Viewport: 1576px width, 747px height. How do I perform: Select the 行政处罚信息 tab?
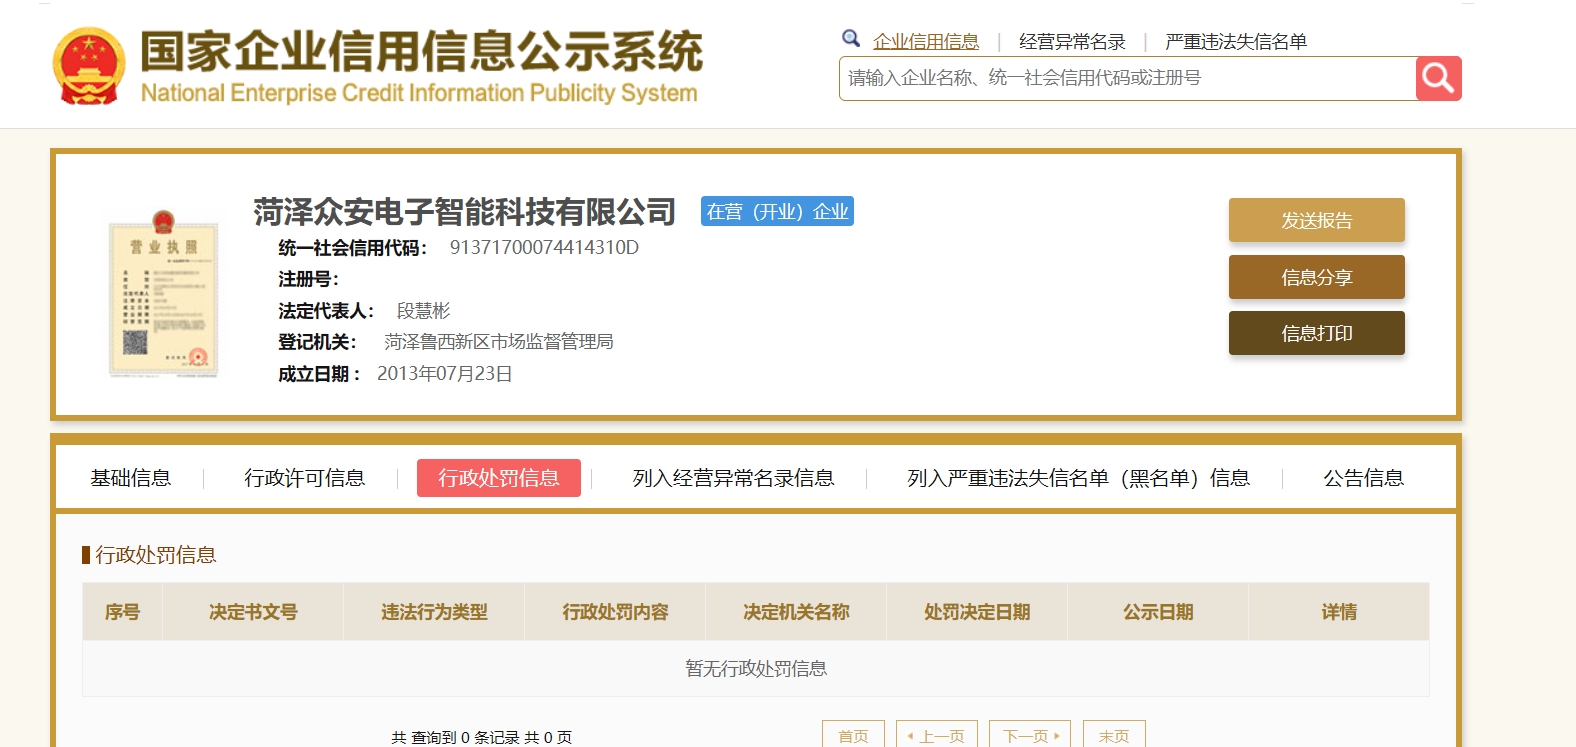pyautogui.click(x=499, y=478)
